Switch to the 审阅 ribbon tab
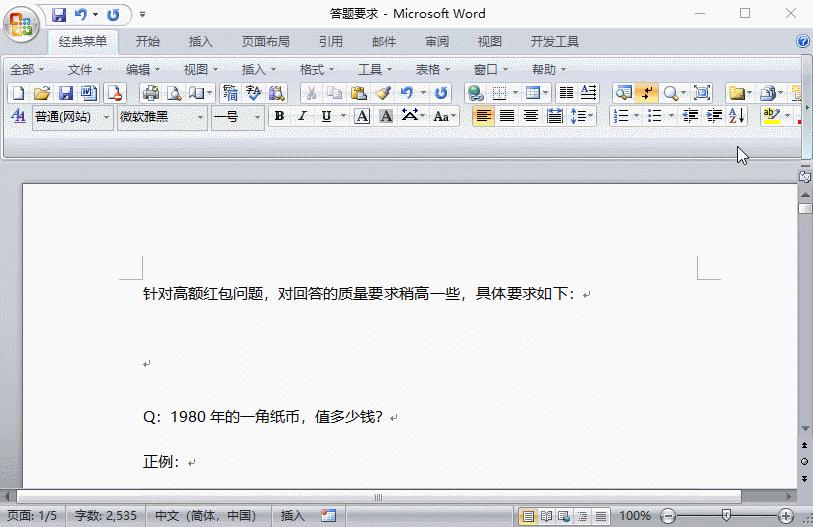 tap(437, 41)
